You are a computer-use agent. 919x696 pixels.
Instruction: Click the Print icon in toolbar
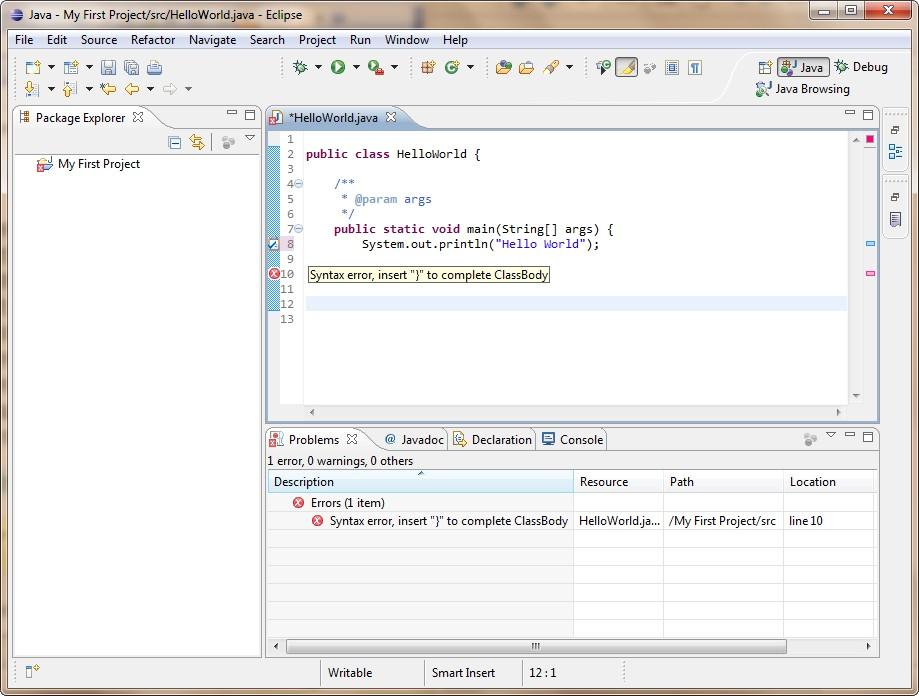(x=154, y=67)
